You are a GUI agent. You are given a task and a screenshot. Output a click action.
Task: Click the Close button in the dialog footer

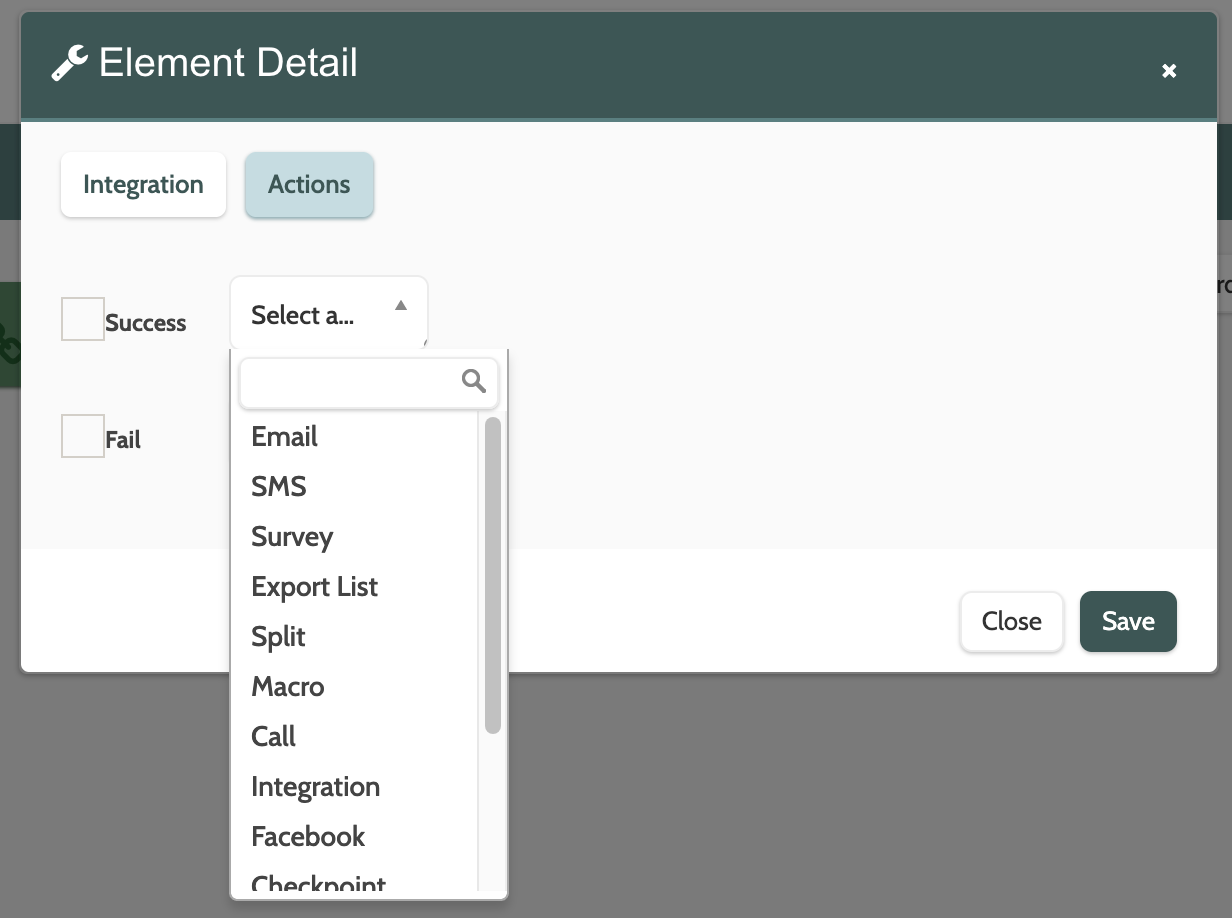pyautogui.click(x=1011, y=622)
